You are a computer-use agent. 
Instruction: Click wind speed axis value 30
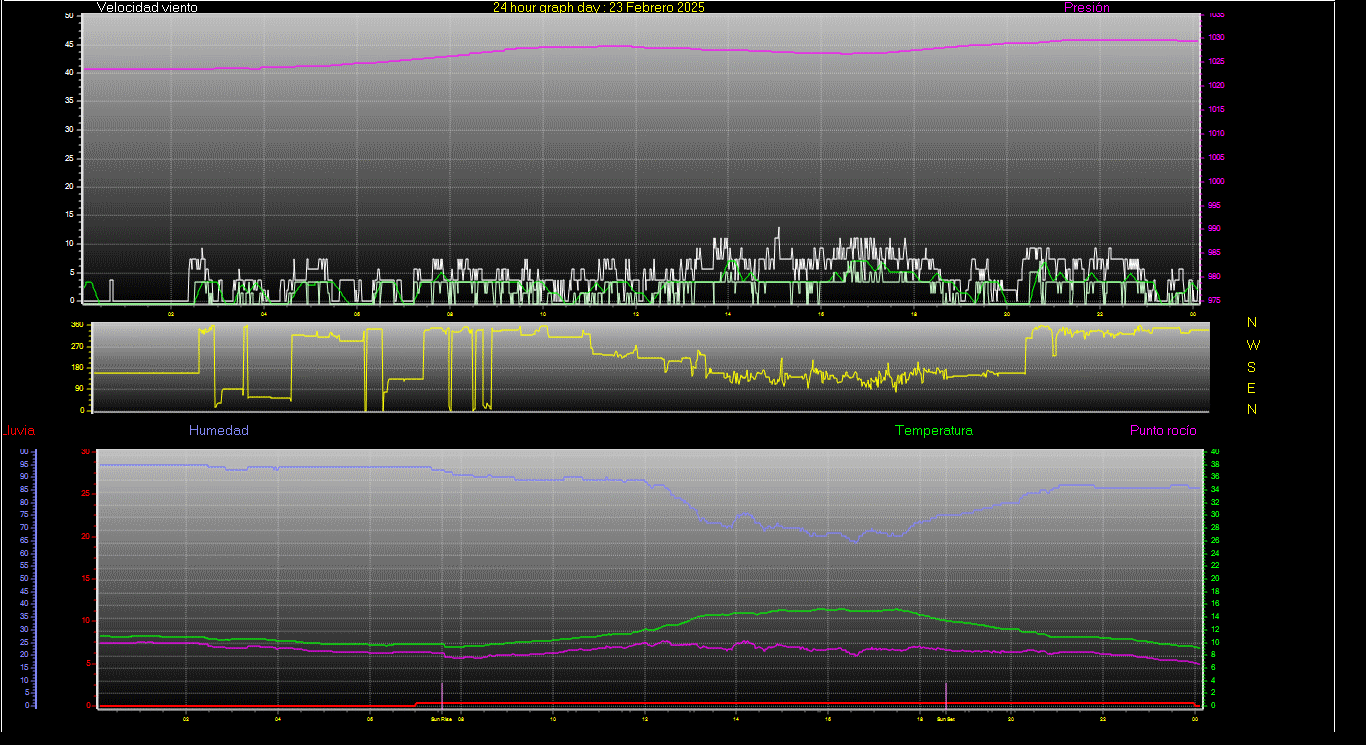tap(69, 130)
